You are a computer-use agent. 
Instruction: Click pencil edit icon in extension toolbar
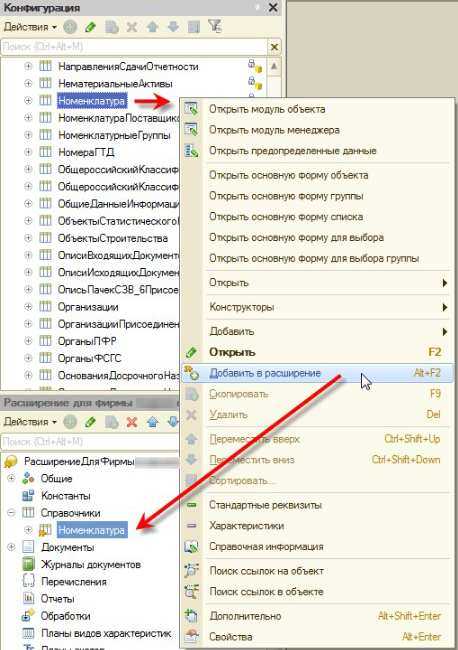point(90,422)
